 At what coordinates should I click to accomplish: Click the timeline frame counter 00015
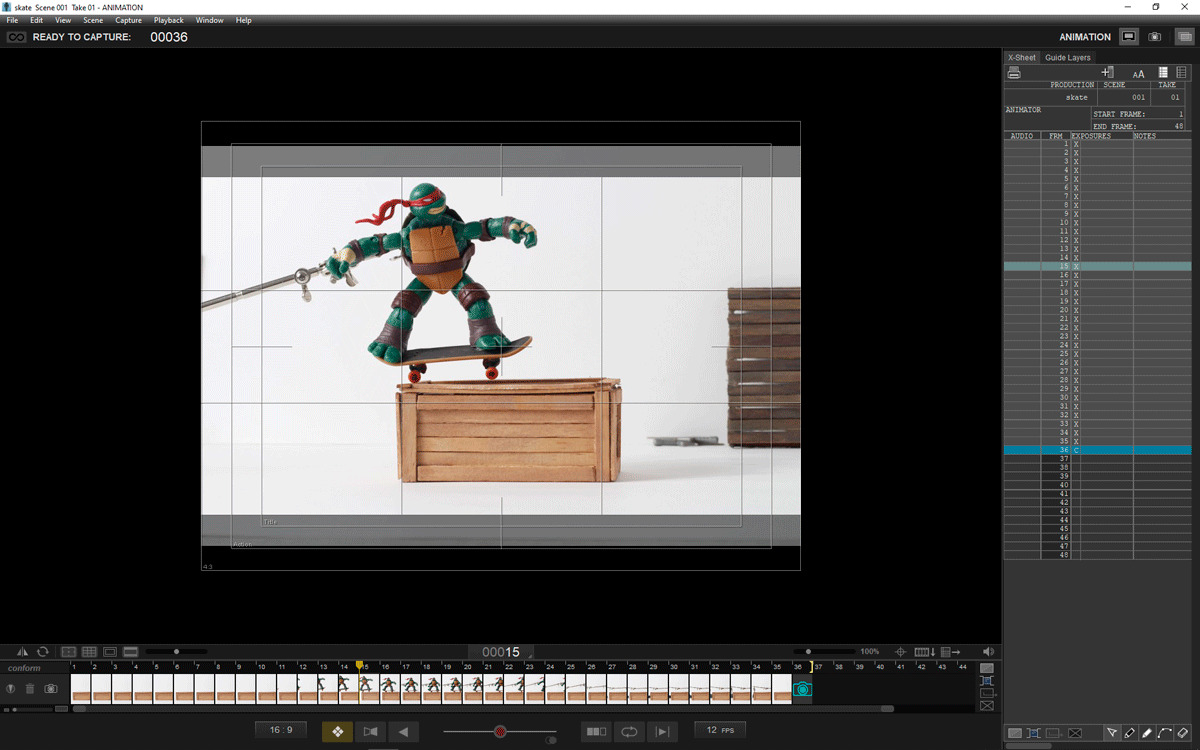(x=501, y=652)
